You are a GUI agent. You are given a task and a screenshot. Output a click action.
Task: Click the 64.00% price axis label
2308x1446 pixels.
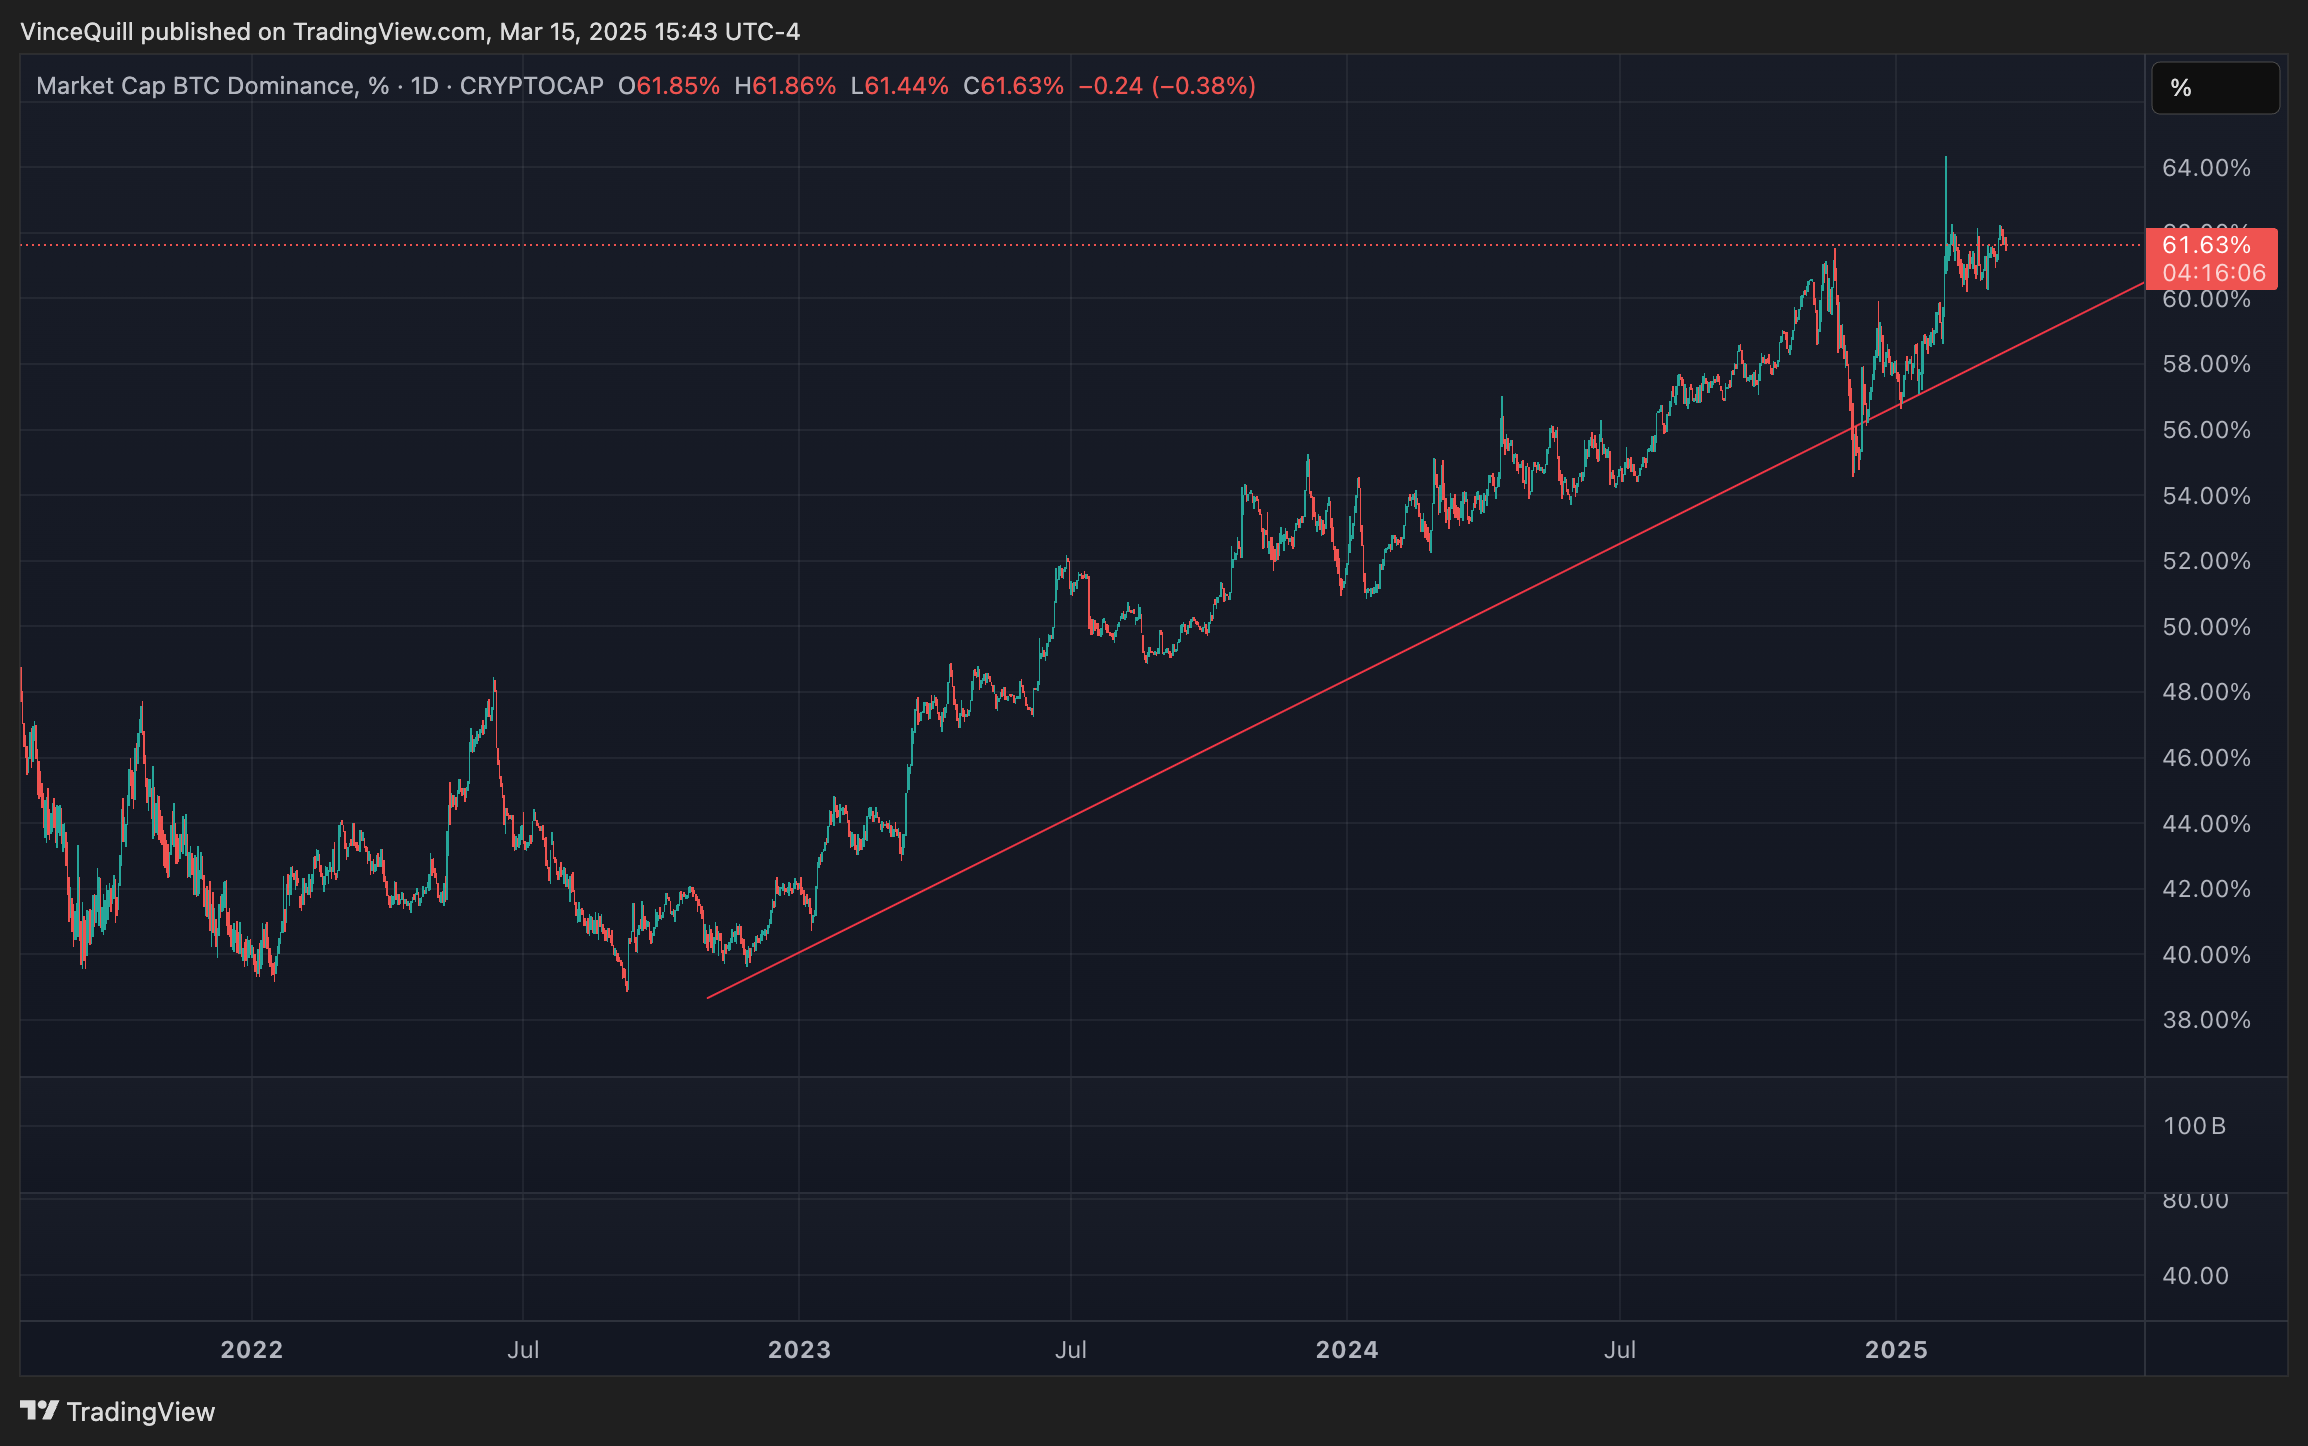(x=2206, y=168)
